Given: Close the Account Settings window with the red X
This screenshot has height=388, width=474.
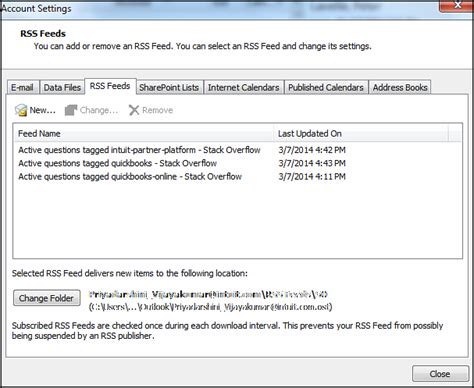Looking at the screenshot, I should (457, 6).
